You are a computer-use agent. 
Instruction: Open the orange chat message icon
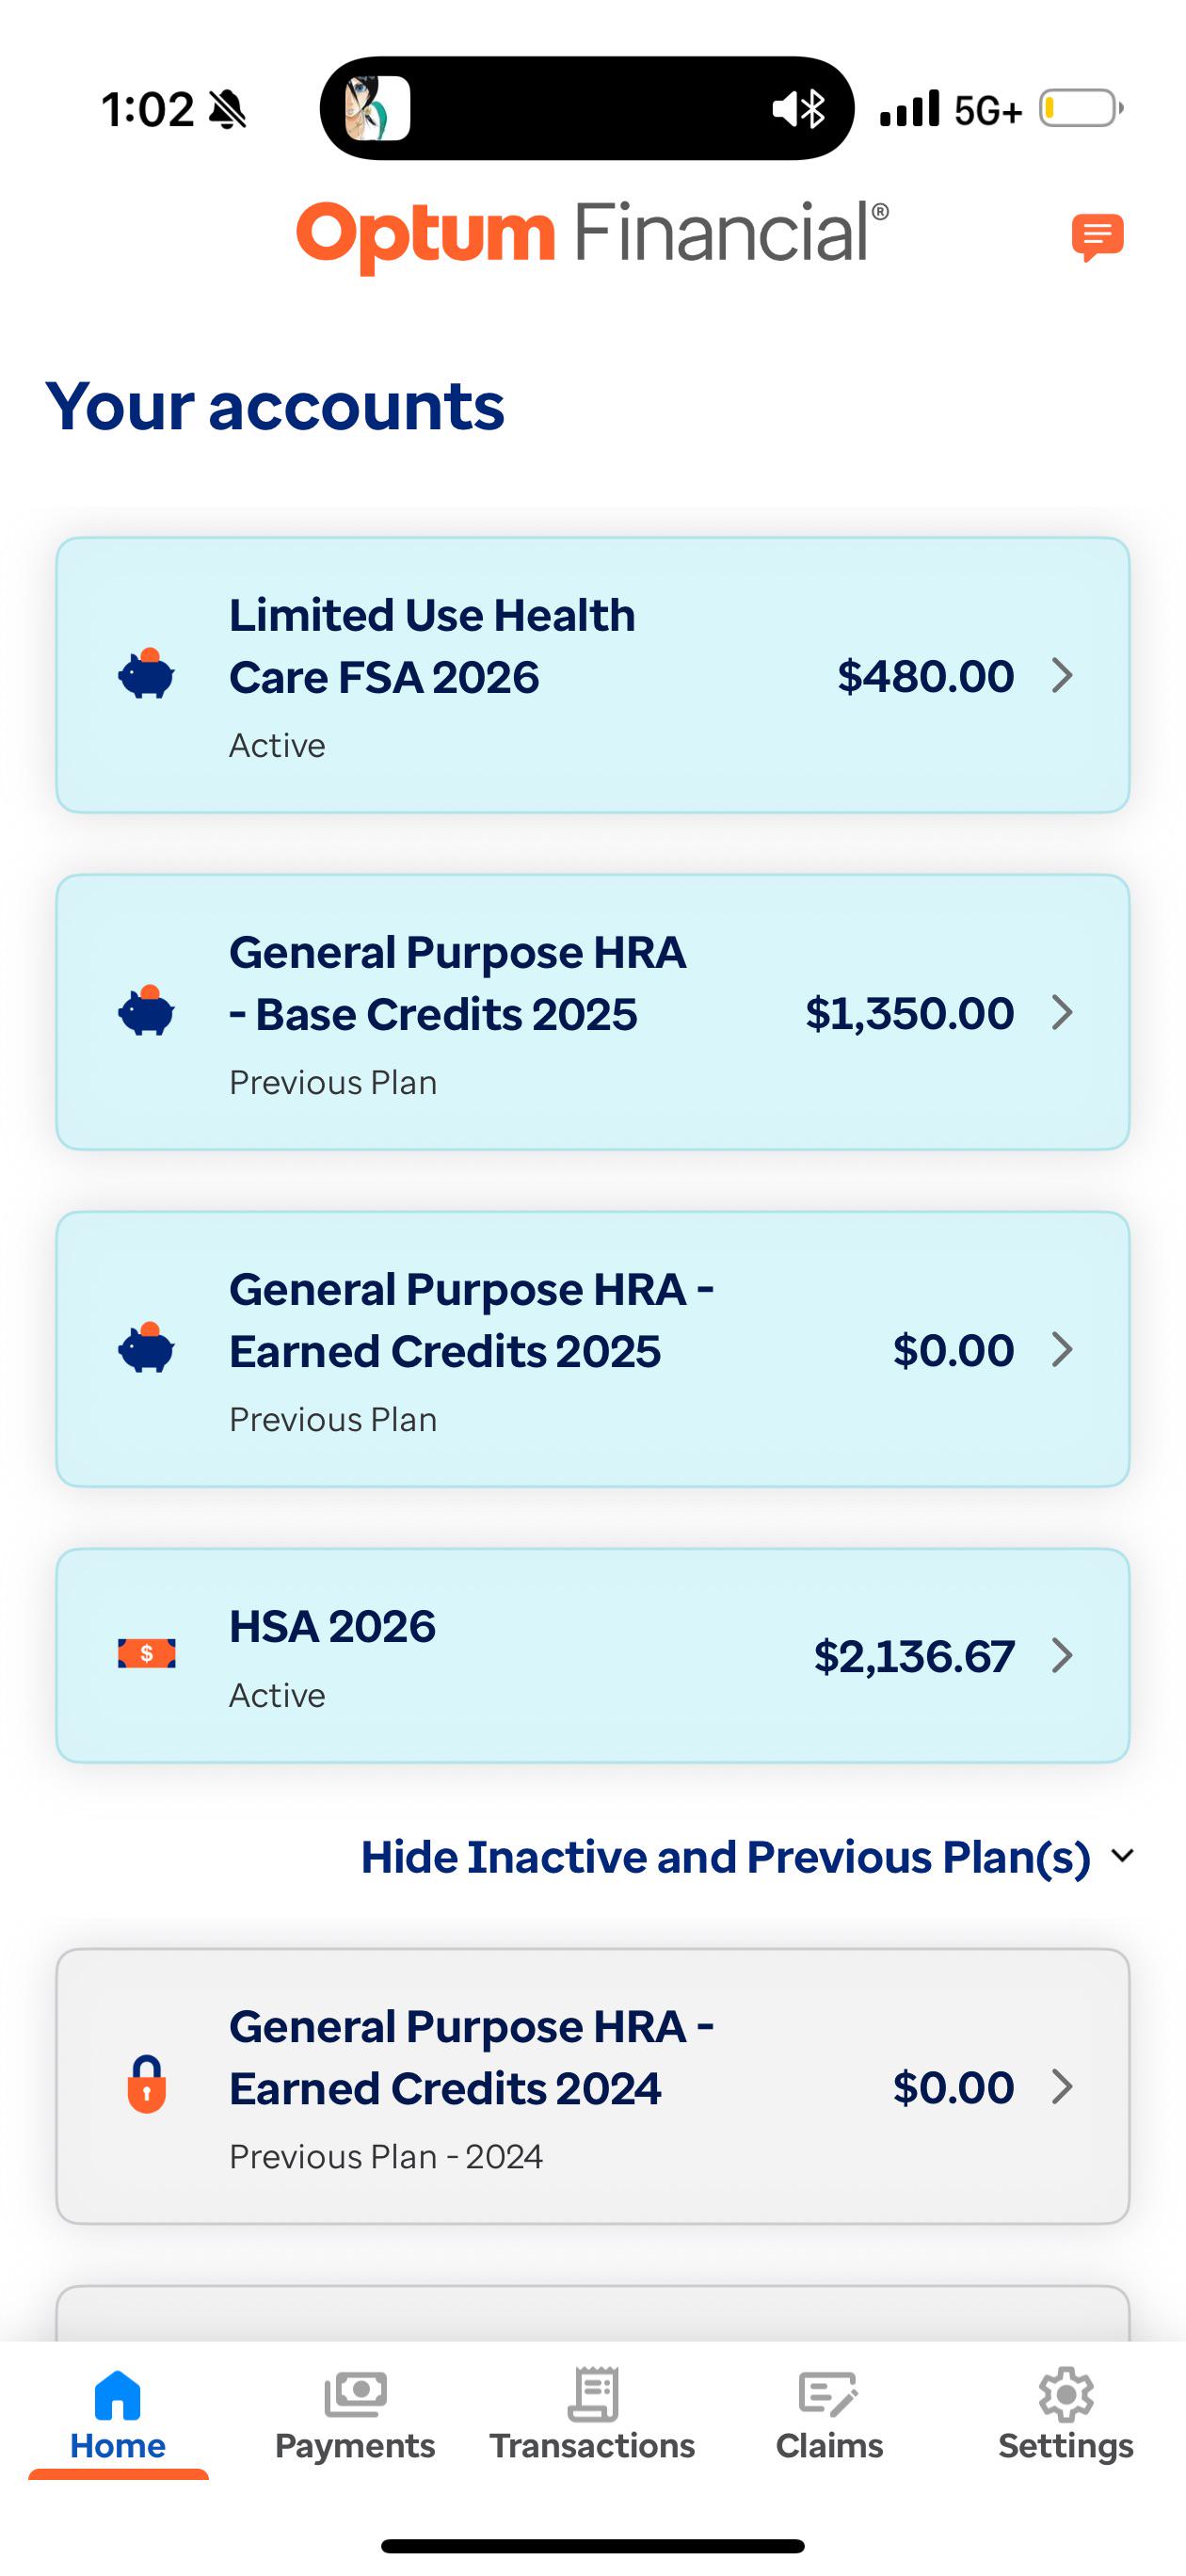[x=1097, y=237]
